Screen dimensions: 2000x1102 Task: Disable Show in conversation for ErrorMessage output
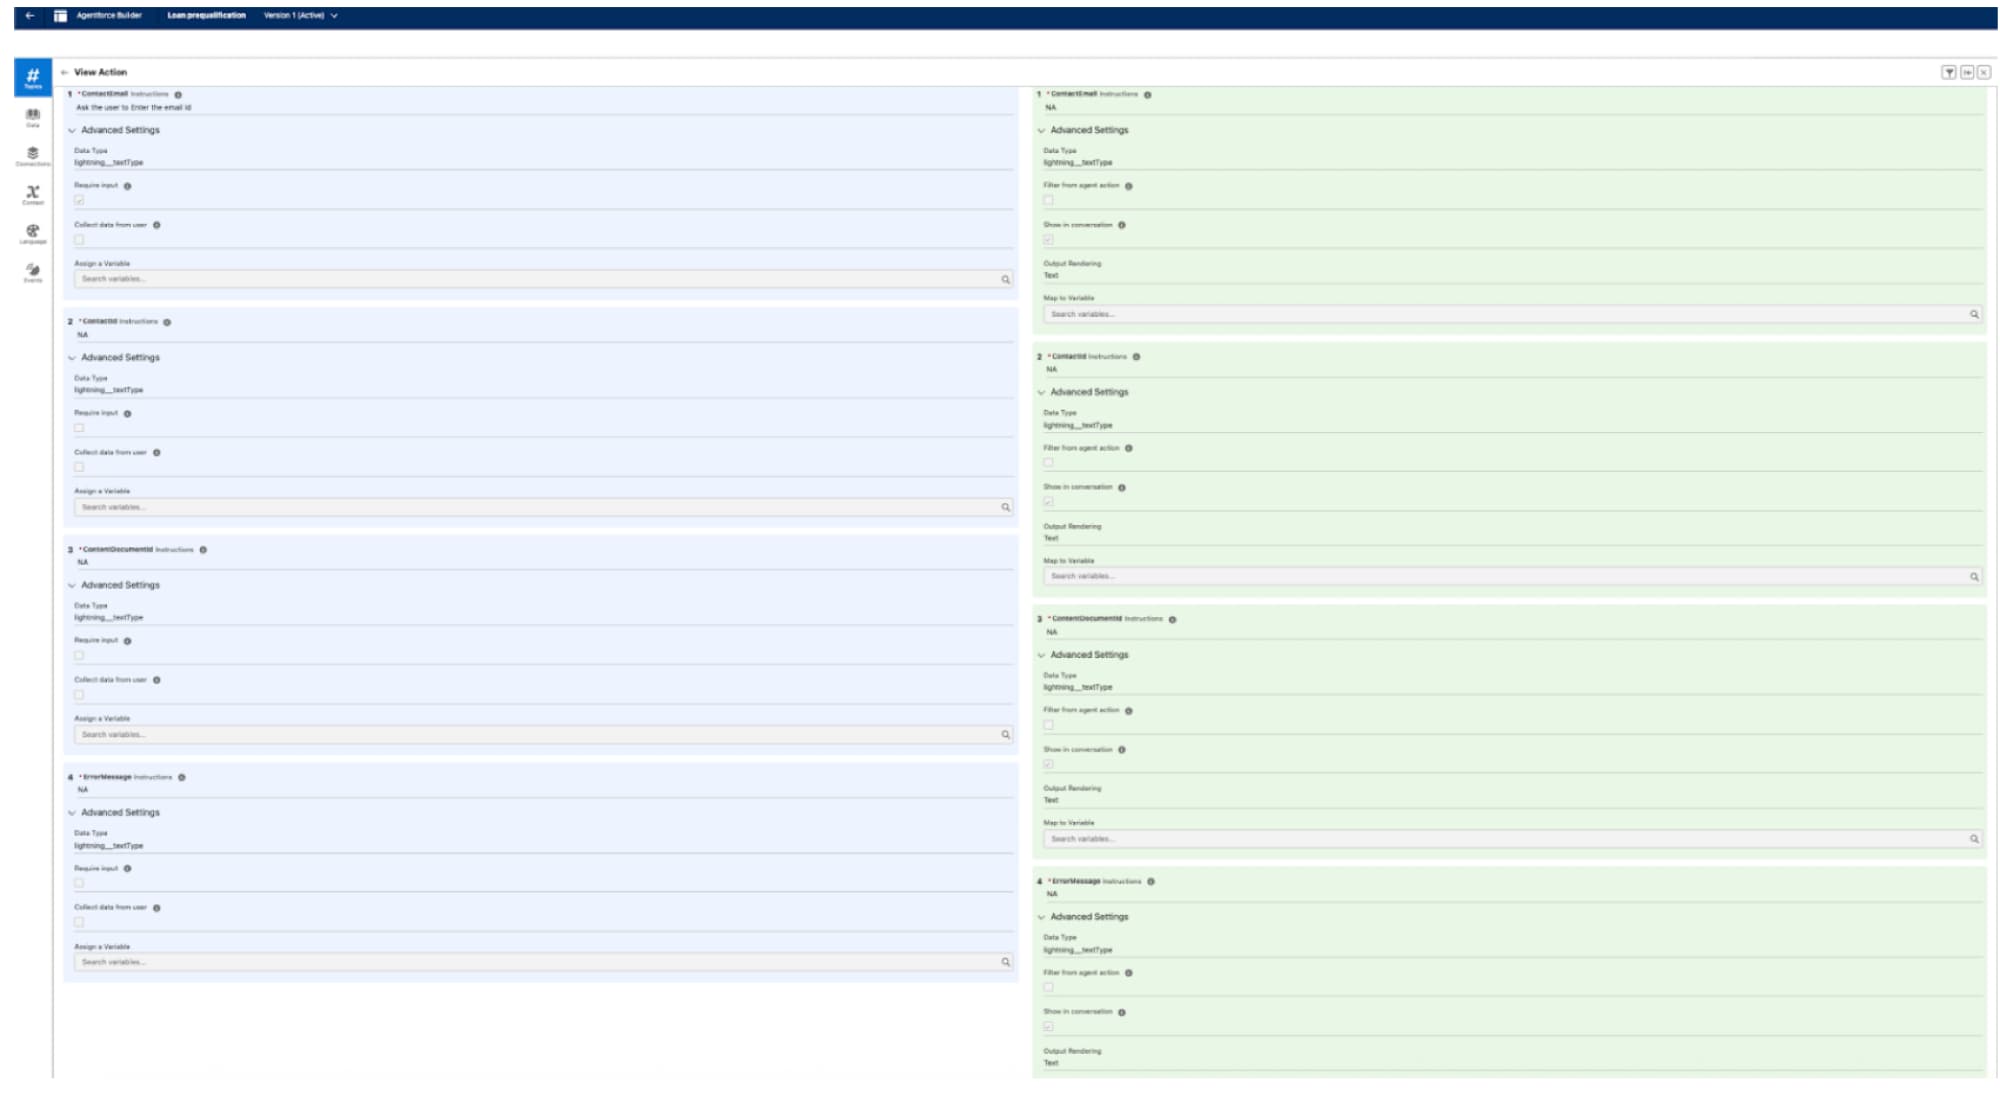[1048, 1024]
